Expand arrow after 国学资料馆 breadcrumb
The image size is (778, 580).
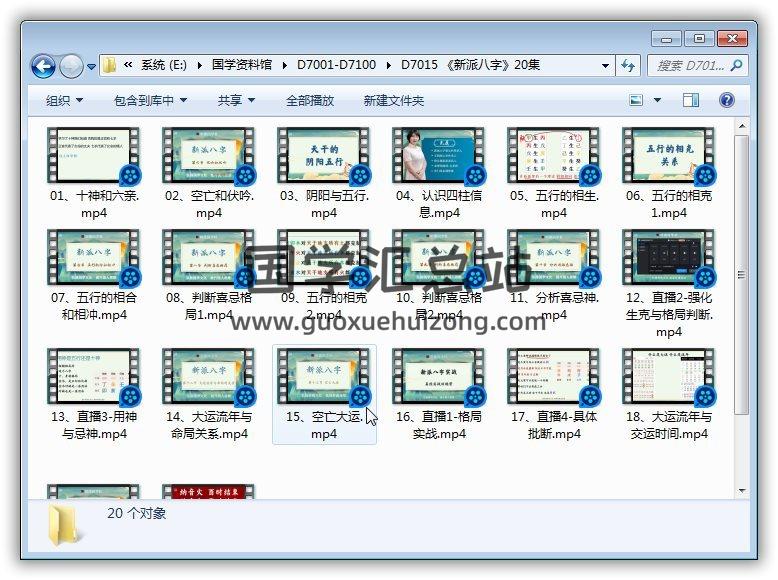[x=285, y=65]
